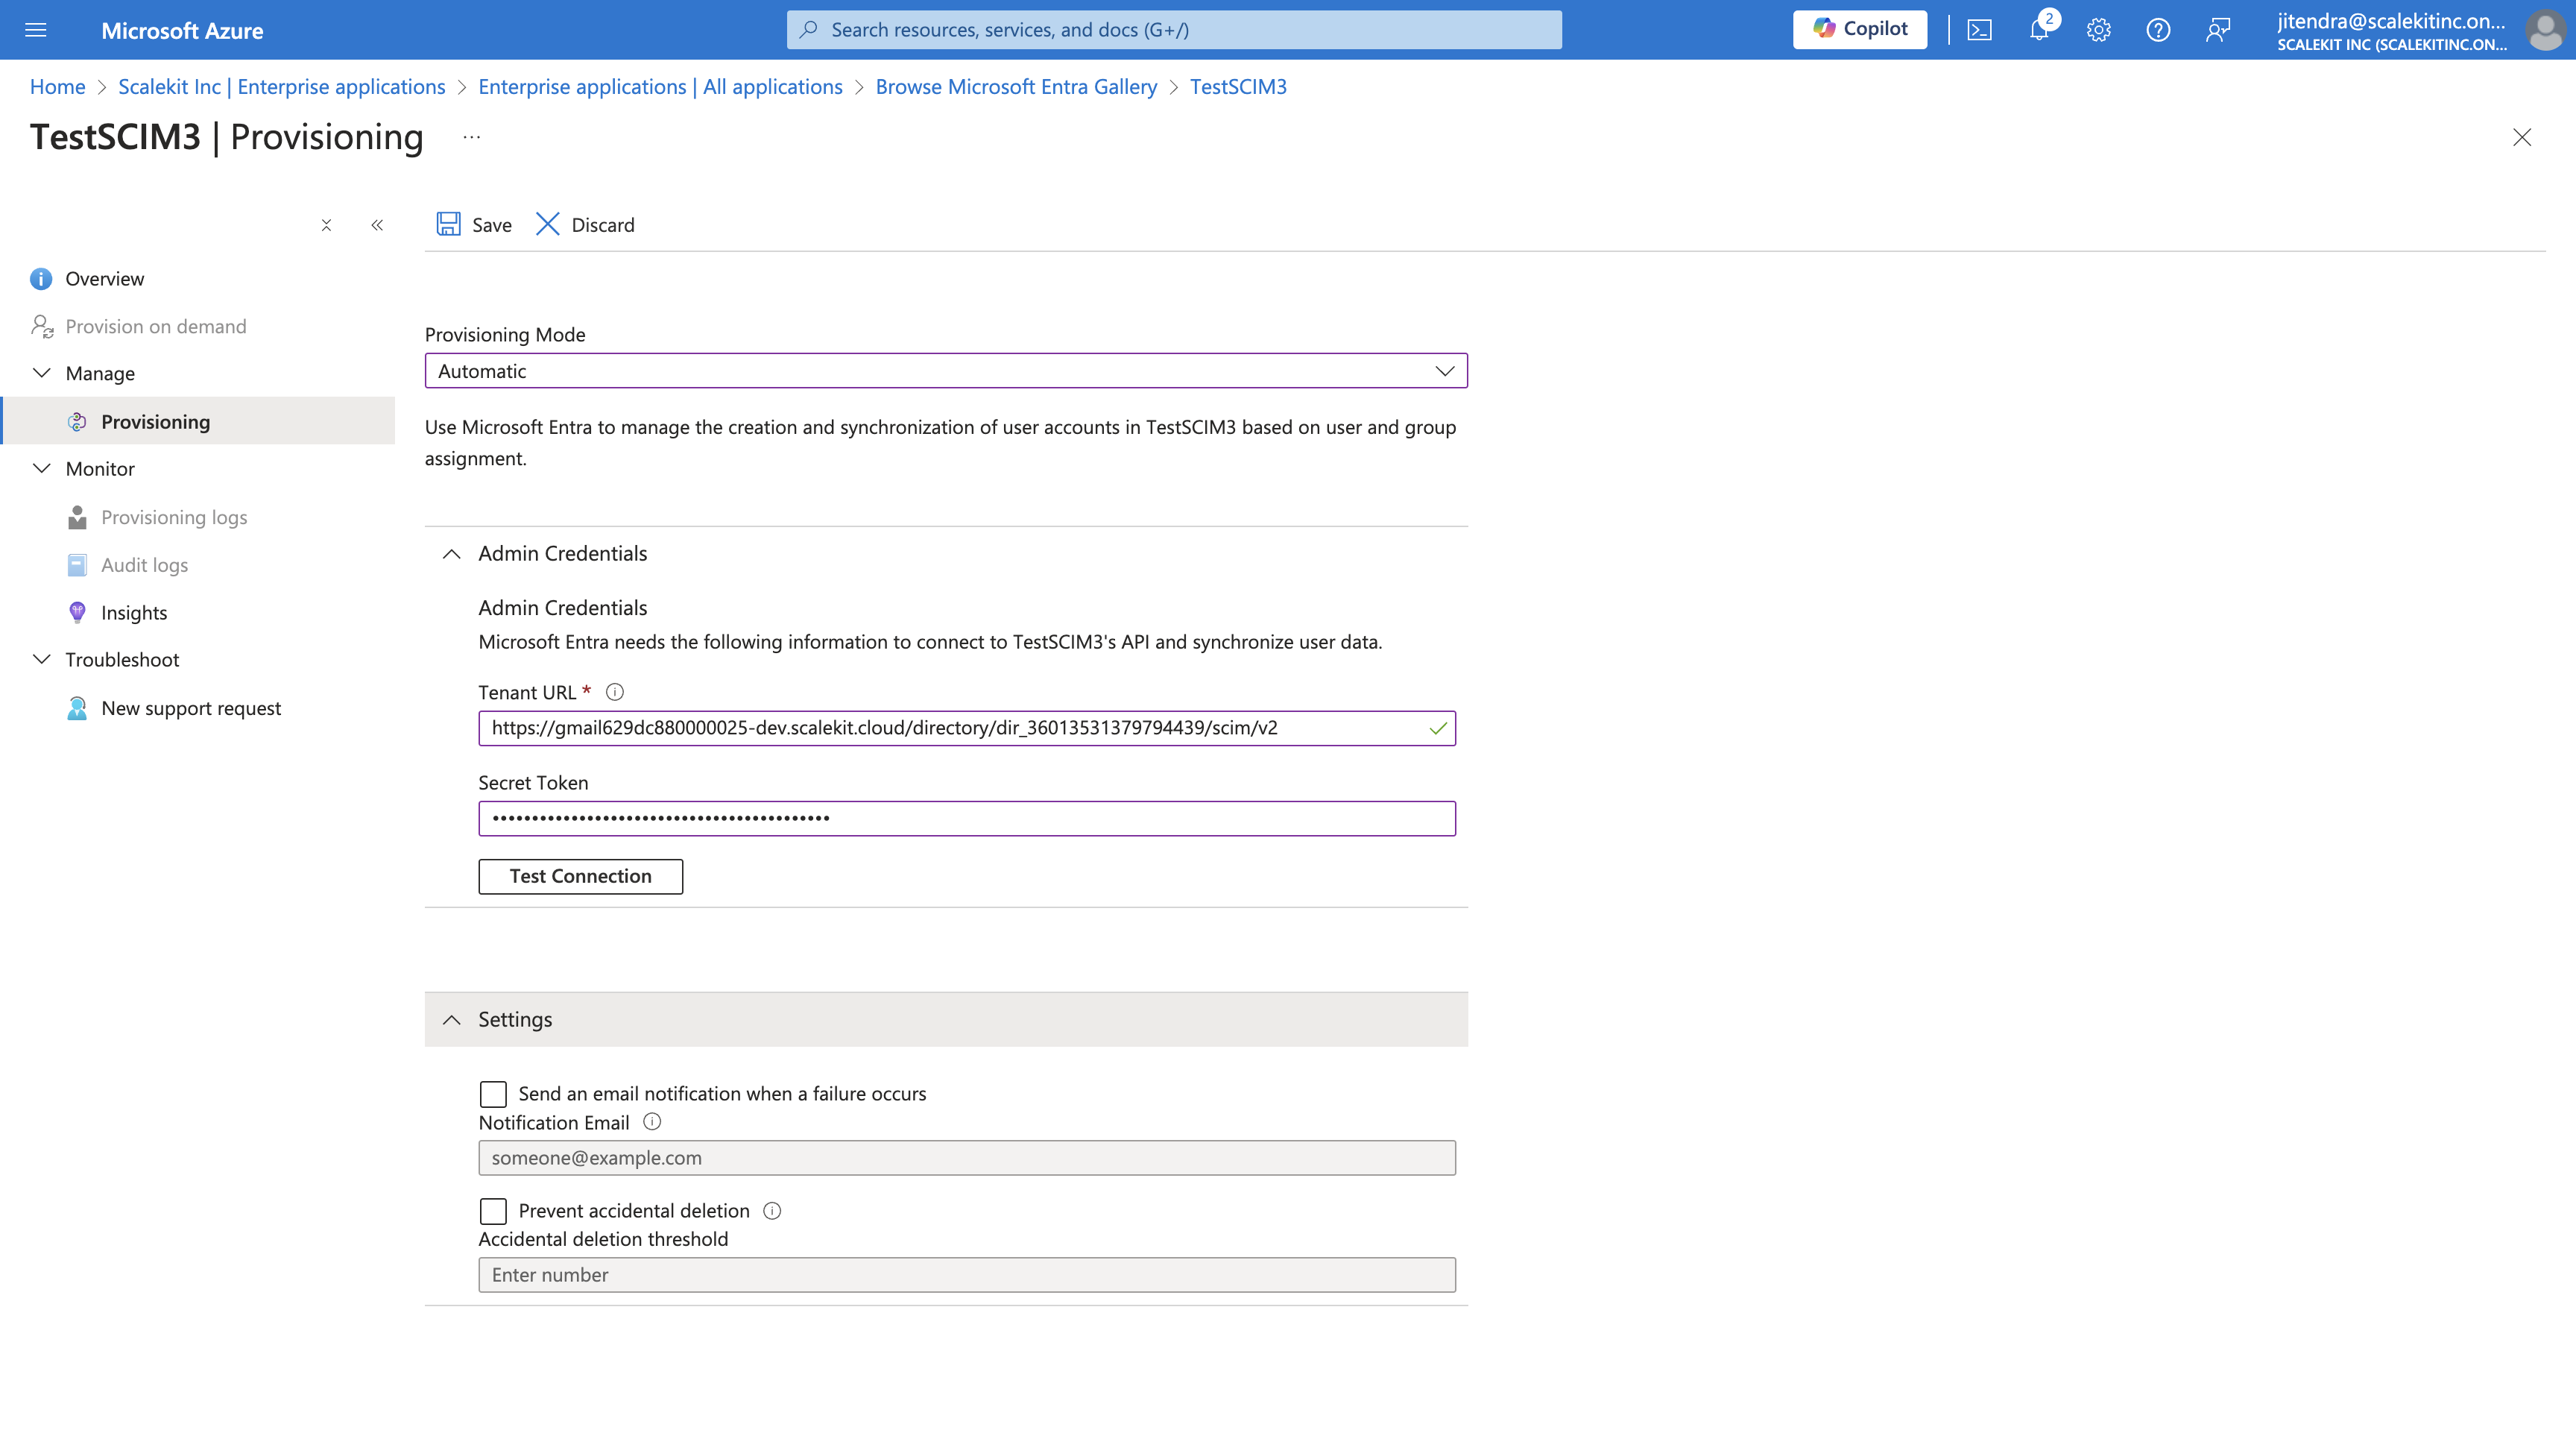Open the ellipsis menu beside page title

472,137
